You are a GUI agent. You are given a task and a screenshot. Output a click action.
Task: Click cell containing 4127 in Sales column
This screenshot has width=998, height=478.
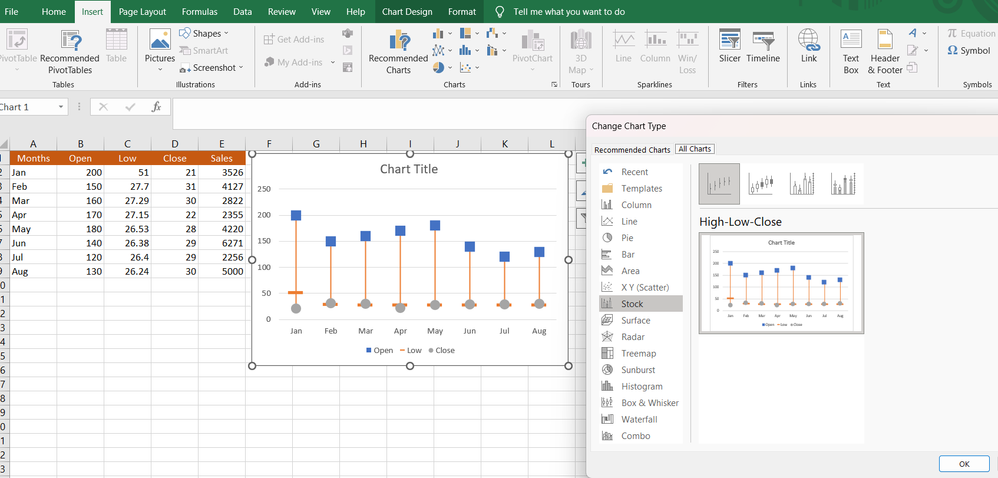221,186
